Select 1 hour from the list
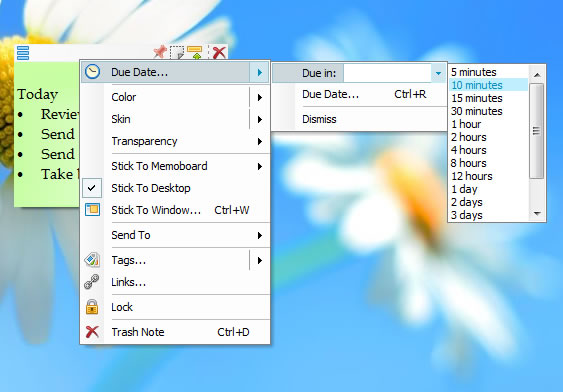Screen dimensions: 563x392 (x=489, y=124)
